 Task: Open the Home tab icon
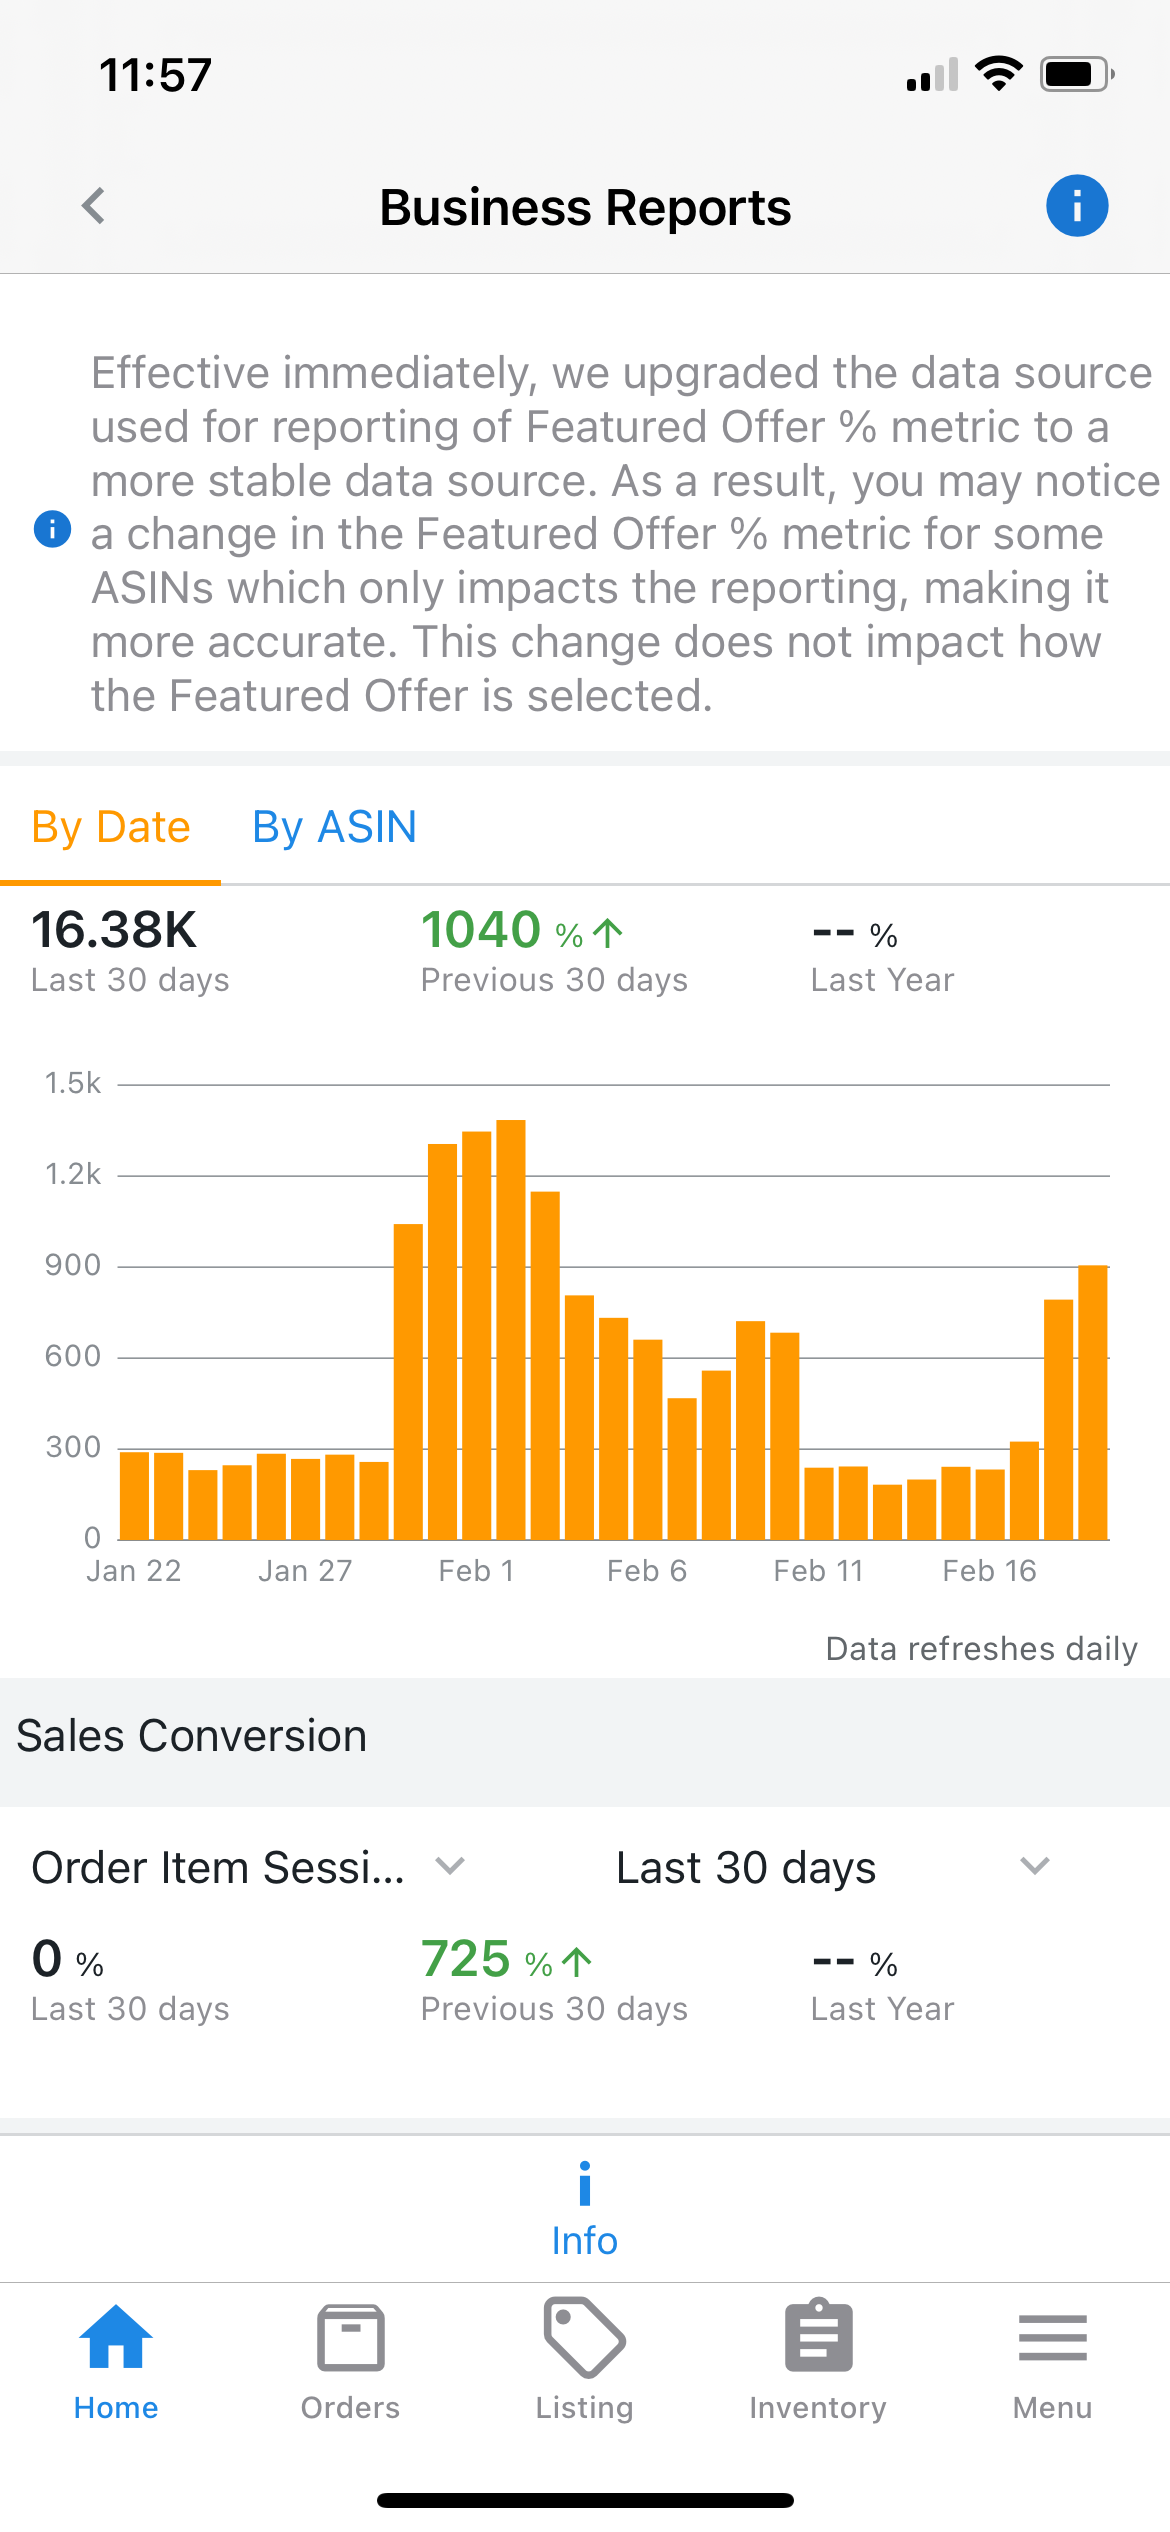[x=116, y=2338]
